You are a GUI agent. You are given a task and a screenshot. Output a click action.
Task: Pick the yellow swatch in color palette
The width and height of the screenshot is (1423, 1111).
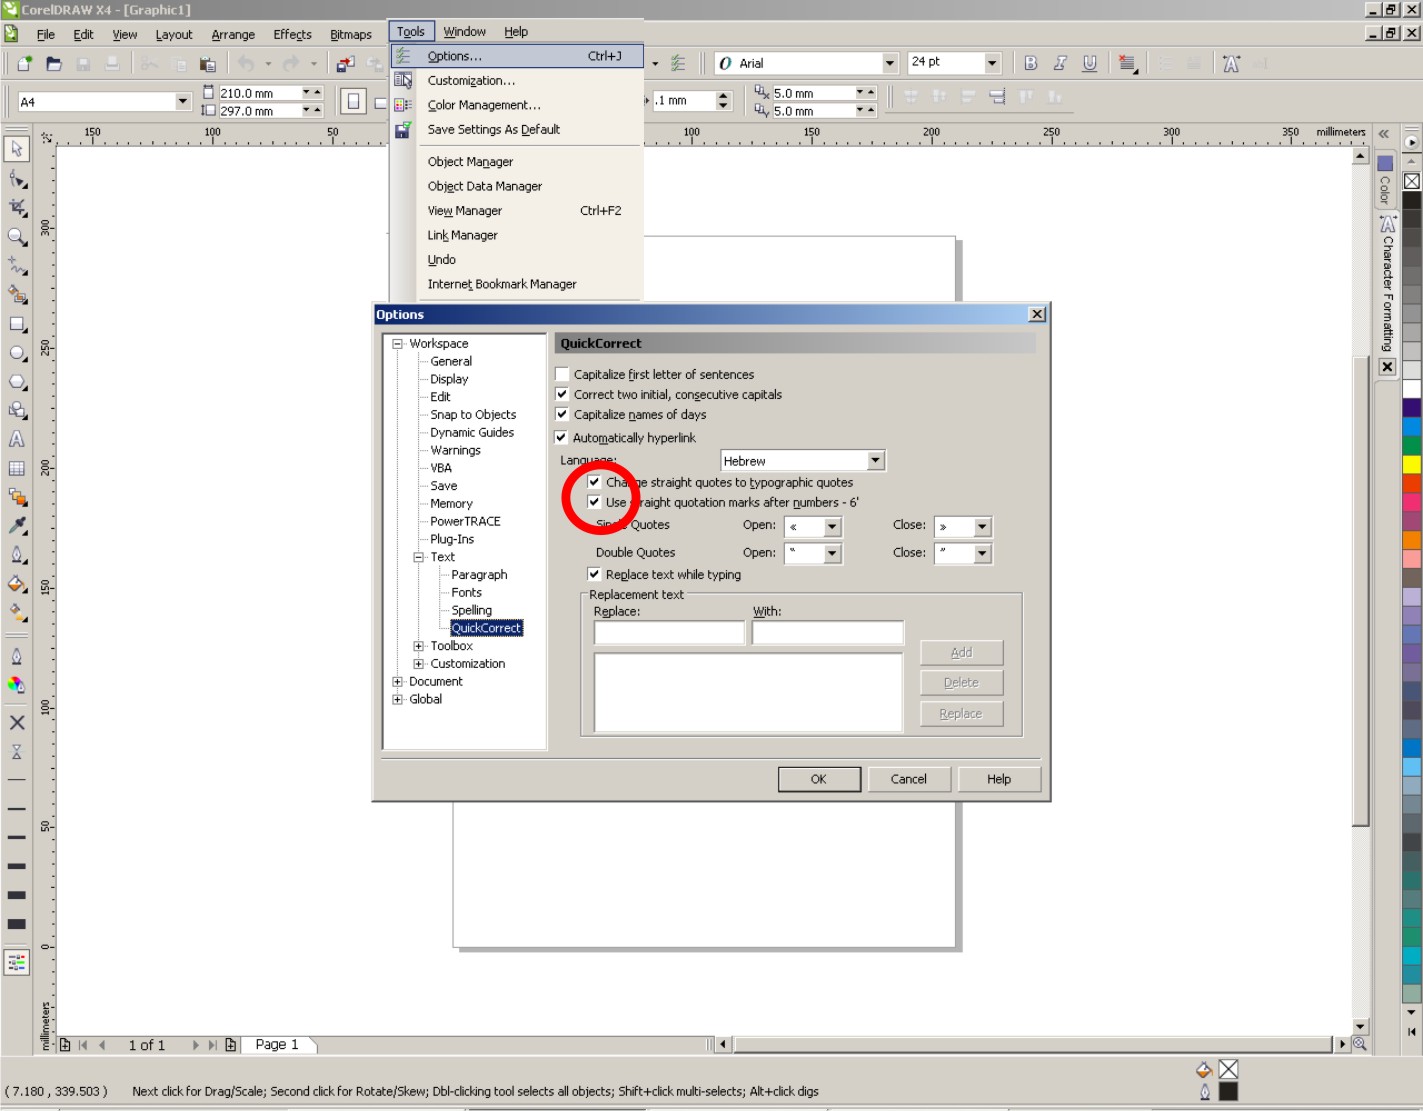click(1411, 464)
